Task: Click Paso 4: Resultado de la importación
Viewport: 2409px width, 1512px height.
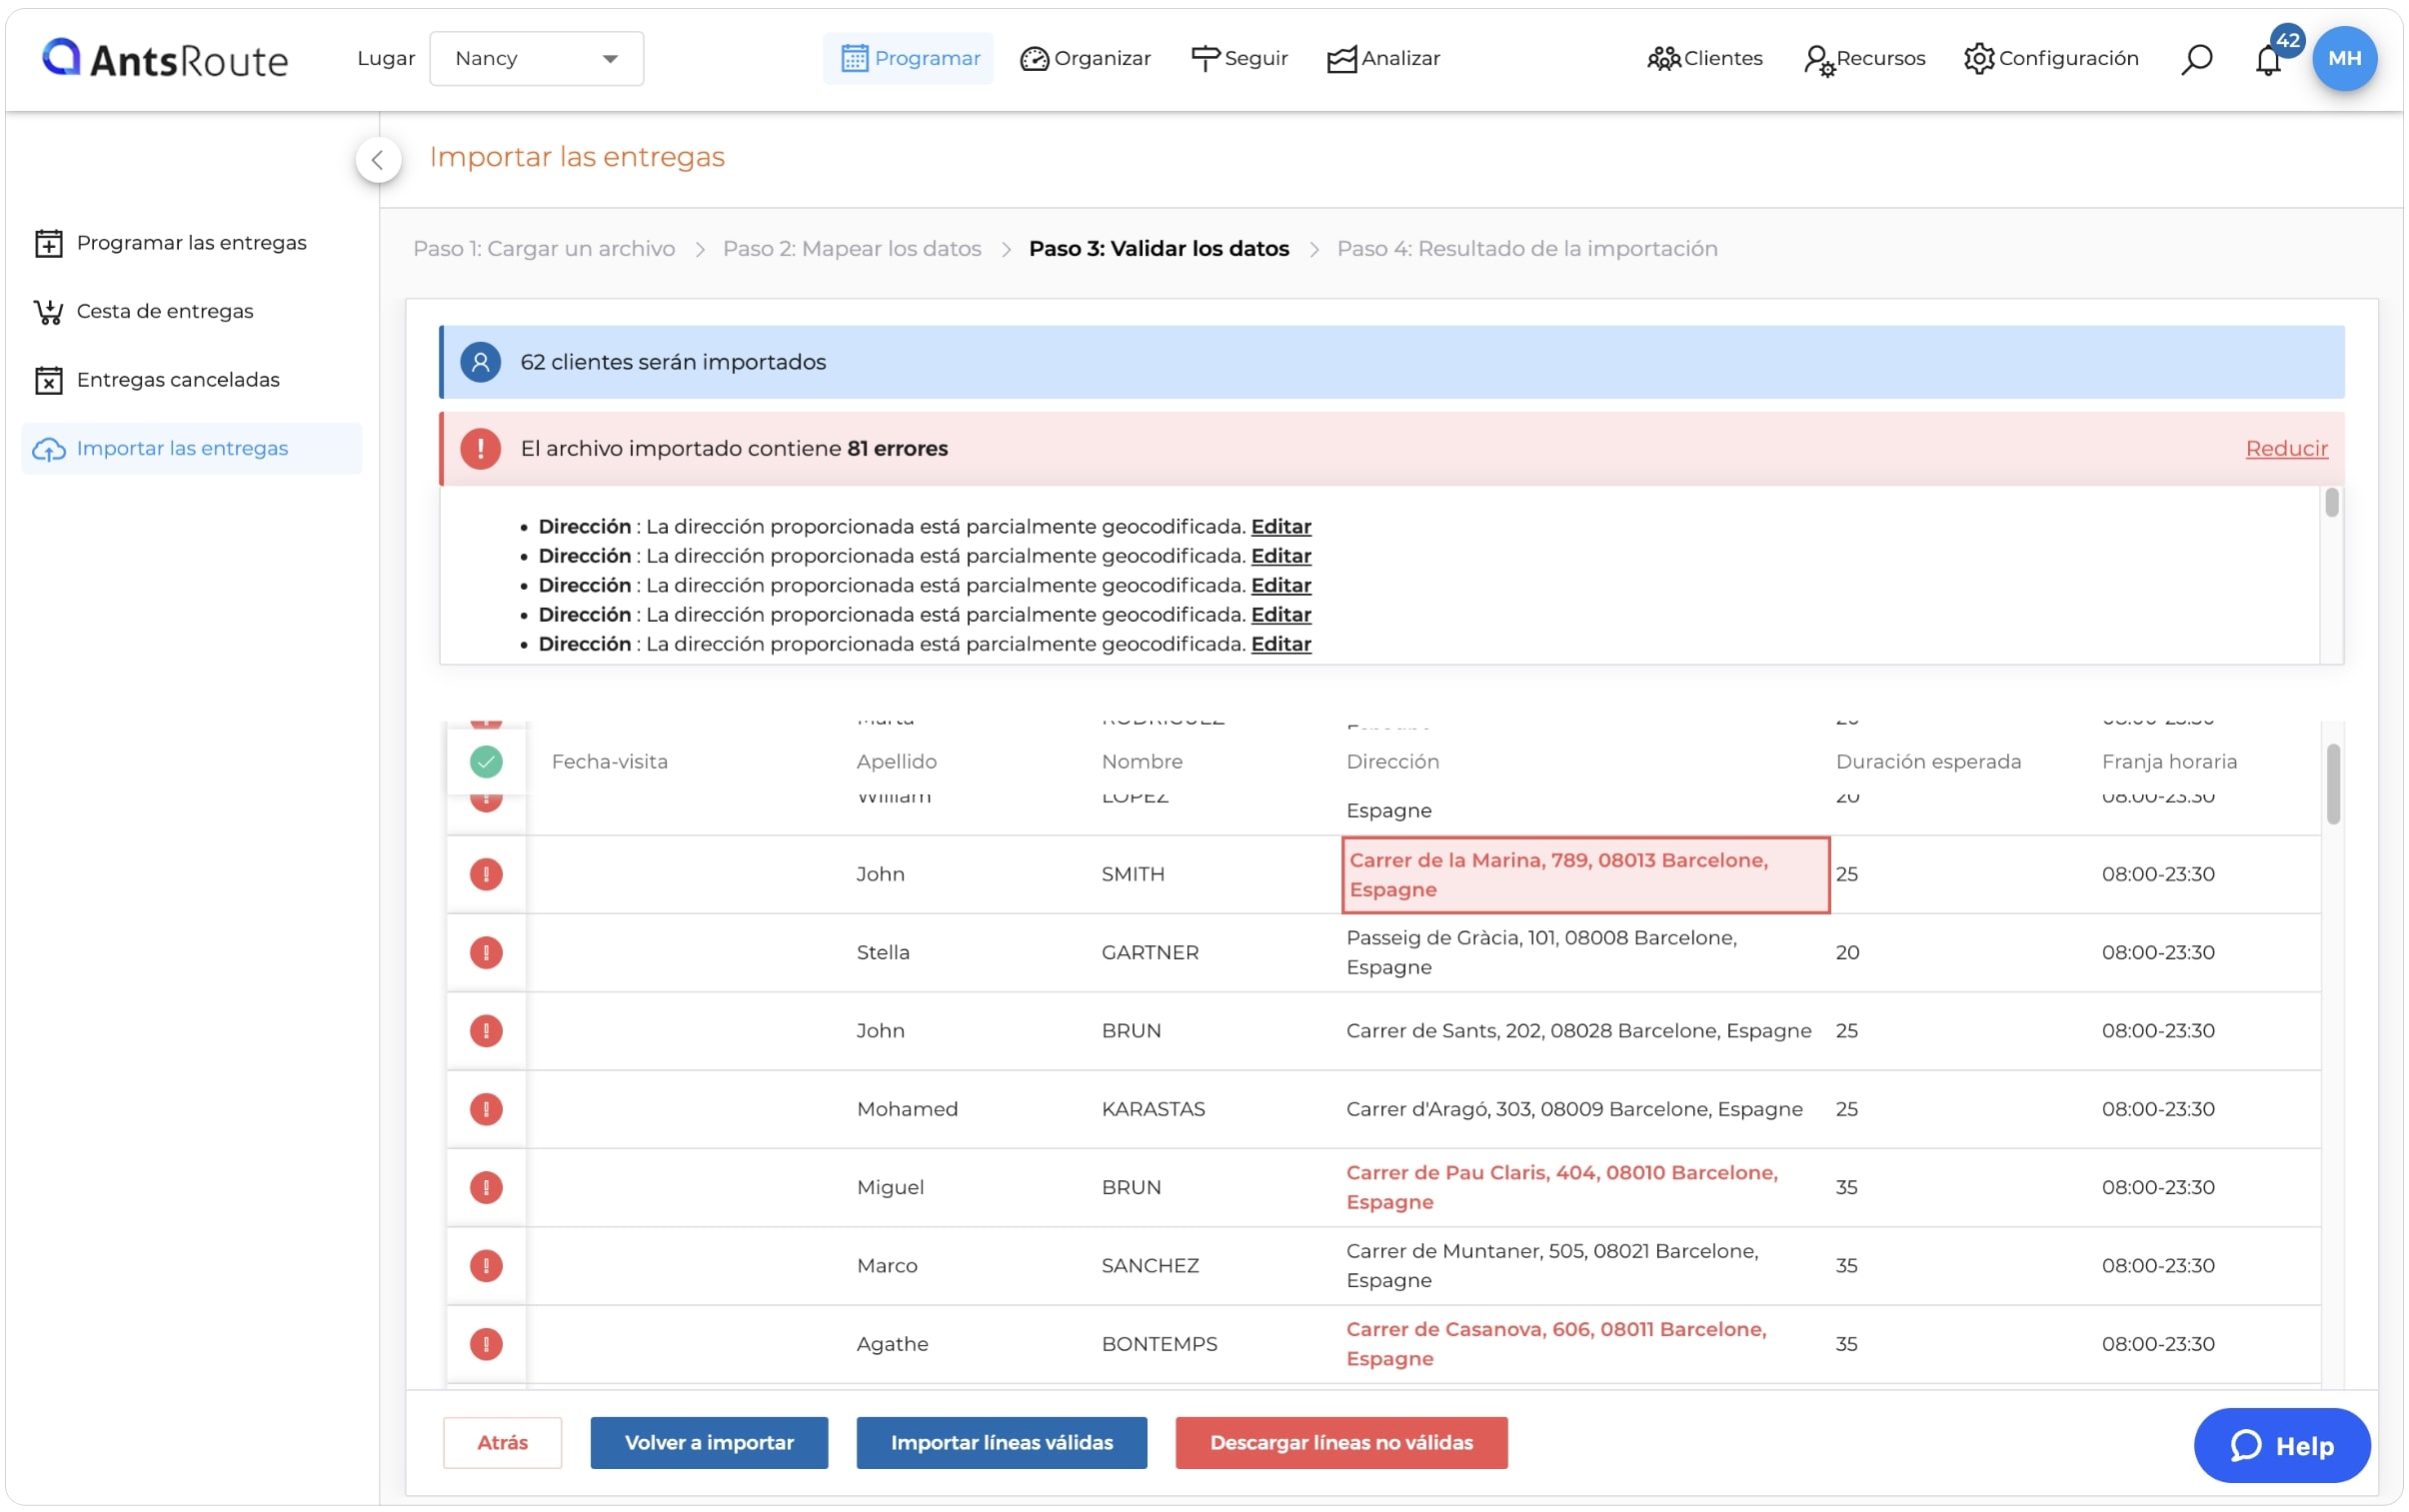Action: click(x=1527, y=248)
